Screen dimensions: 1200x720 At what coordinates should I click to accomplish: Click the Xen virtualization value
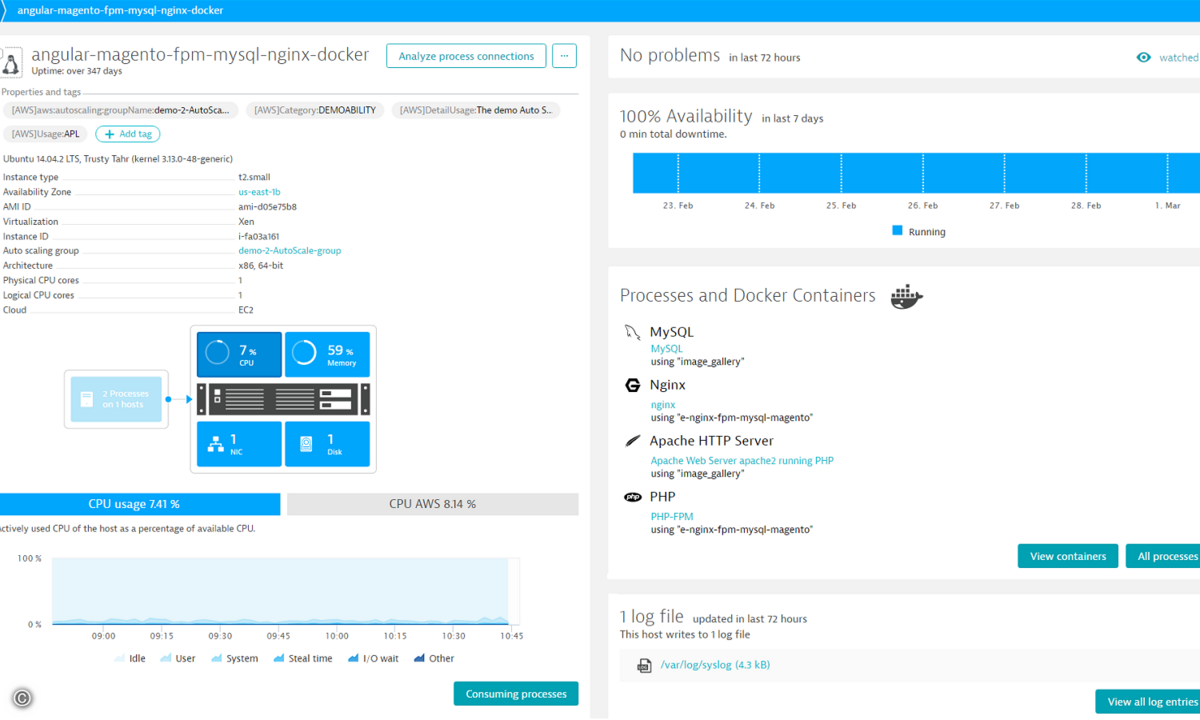(x=246, y=222)
